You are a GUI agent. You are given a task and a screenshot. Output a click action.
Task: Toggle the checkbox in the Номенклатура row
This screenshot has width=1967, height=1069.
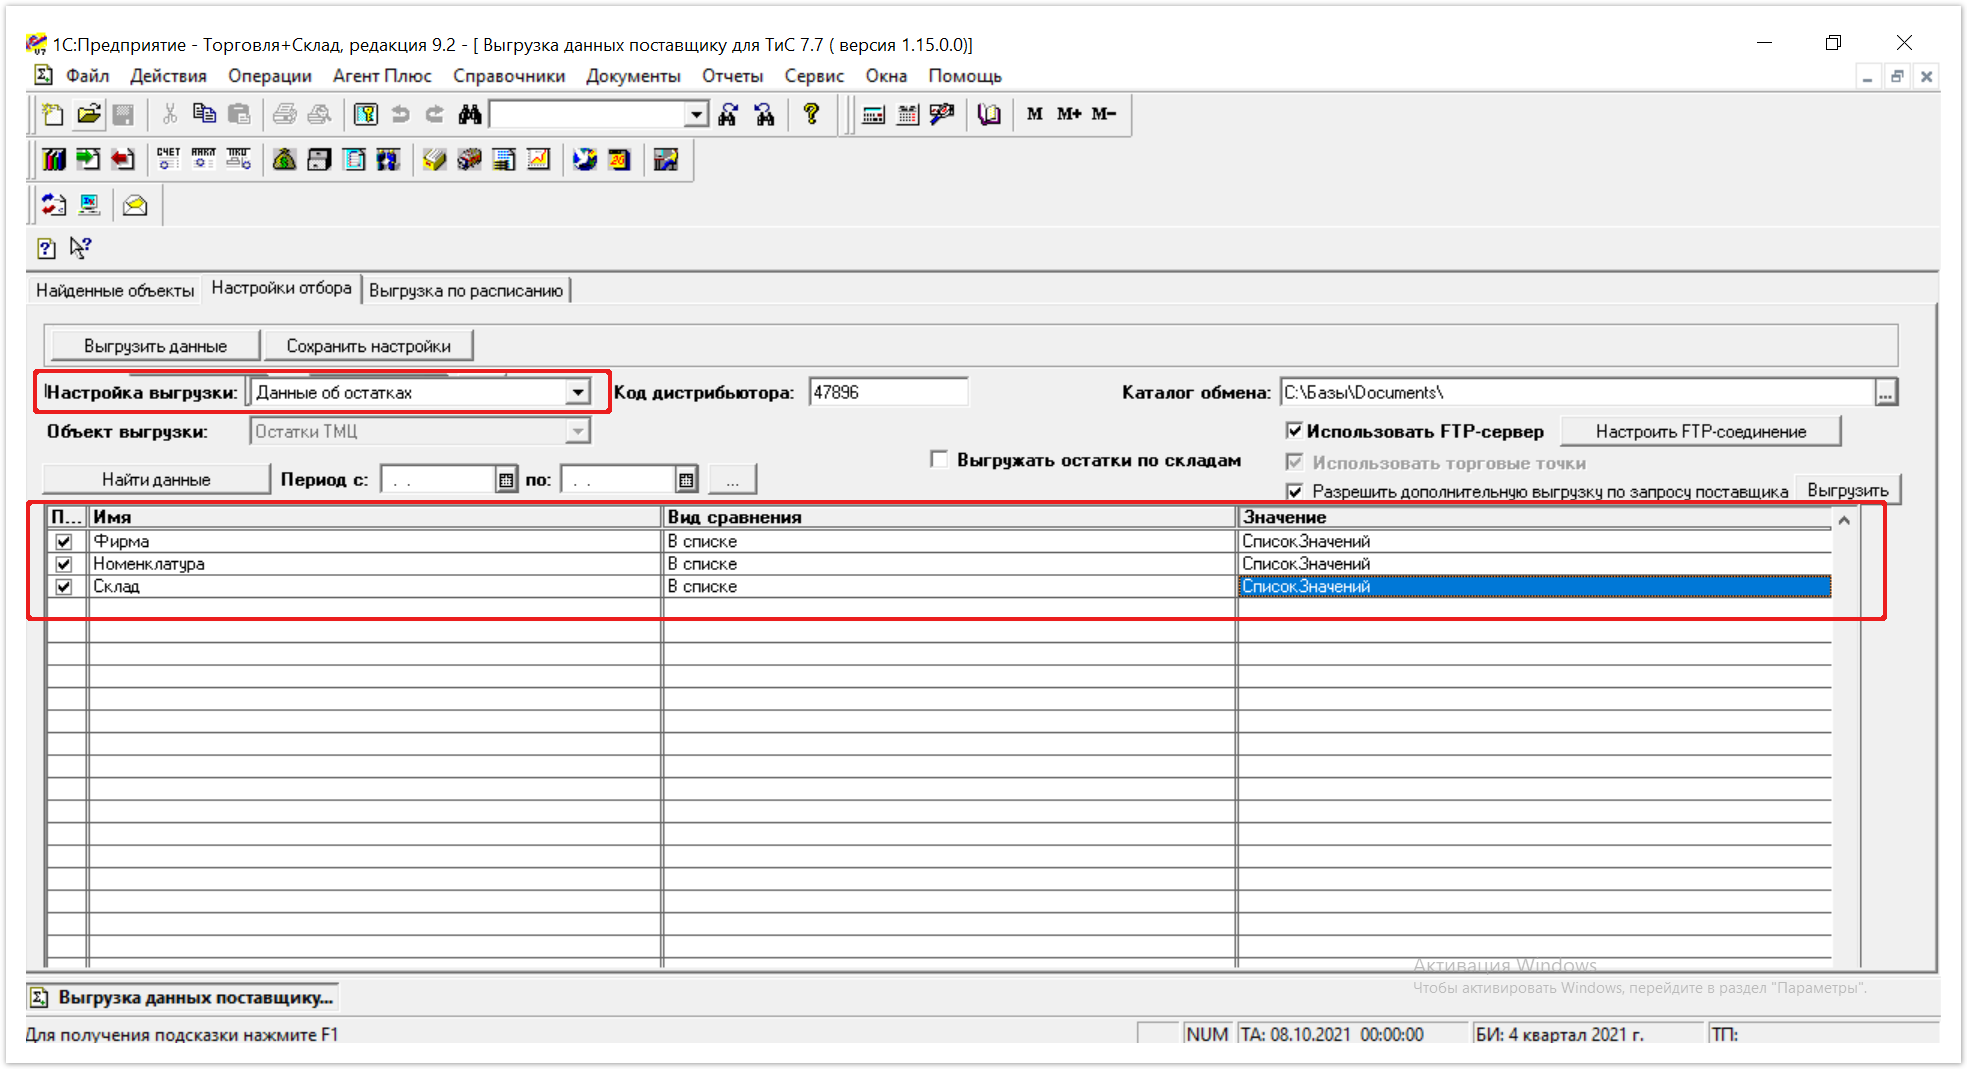tap(64, 564)
